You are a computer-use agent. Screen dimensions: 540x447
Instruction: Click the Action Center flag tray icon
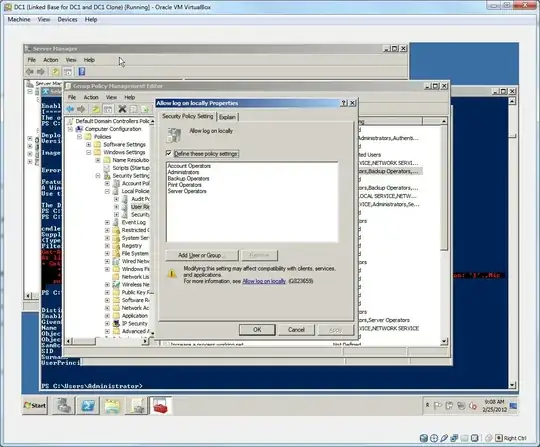438,406
